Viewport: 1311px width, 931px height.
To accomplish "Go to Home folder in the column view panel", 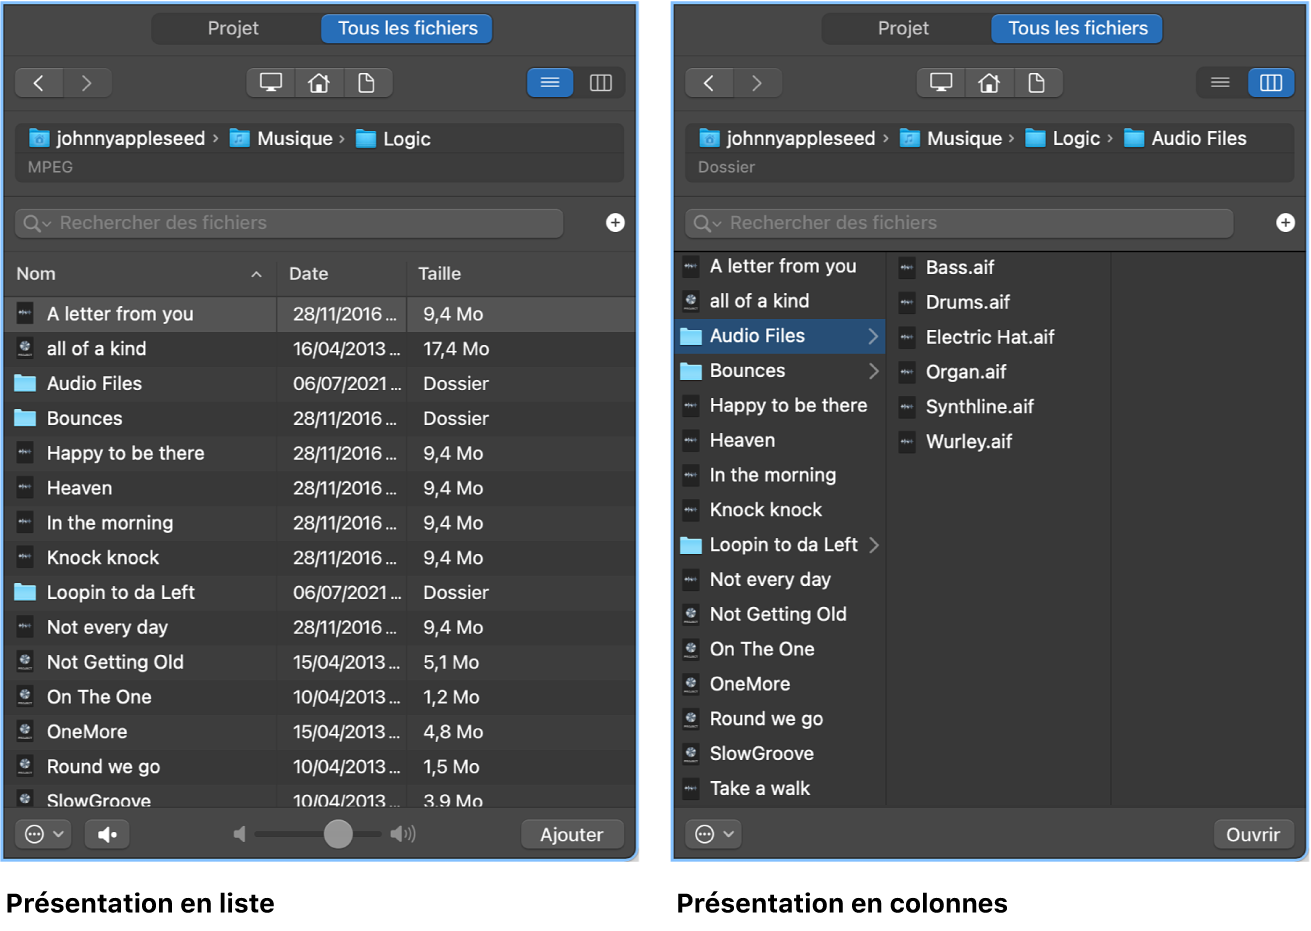I will 989,83.
